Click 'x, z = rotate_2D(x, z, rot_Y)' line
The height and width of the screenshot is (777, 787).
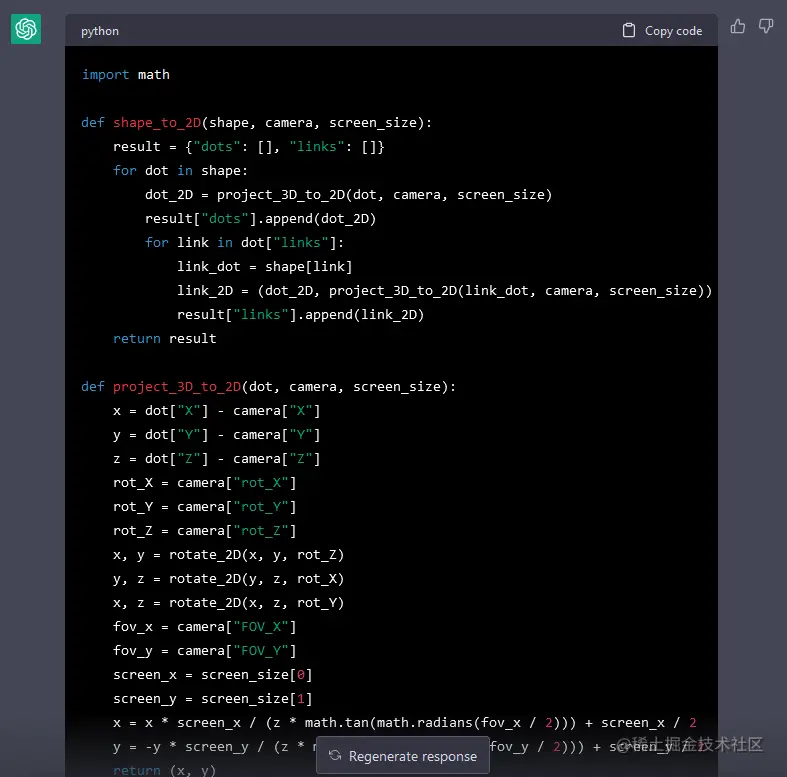coord(228,603)
